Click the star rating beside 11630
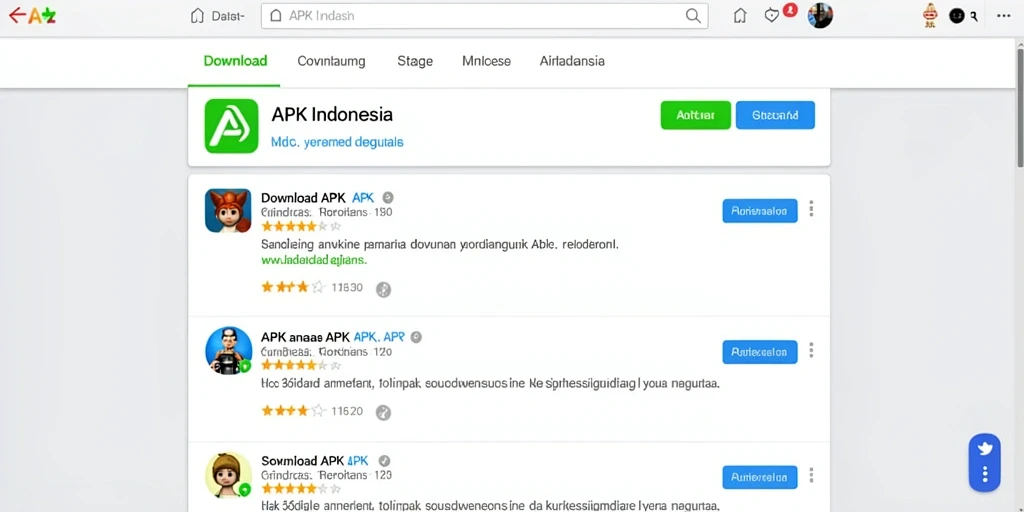 pos(293,287)
